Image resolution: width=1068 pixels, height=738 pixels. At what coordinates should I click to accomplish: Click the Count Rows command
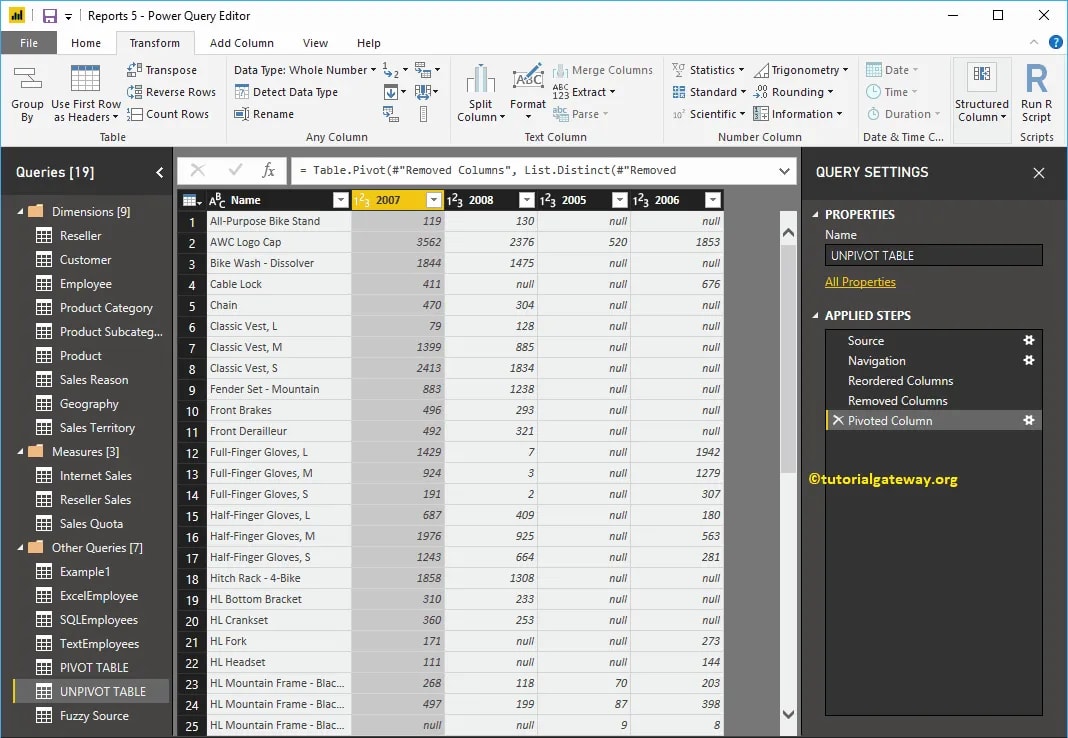click(169, 113)
